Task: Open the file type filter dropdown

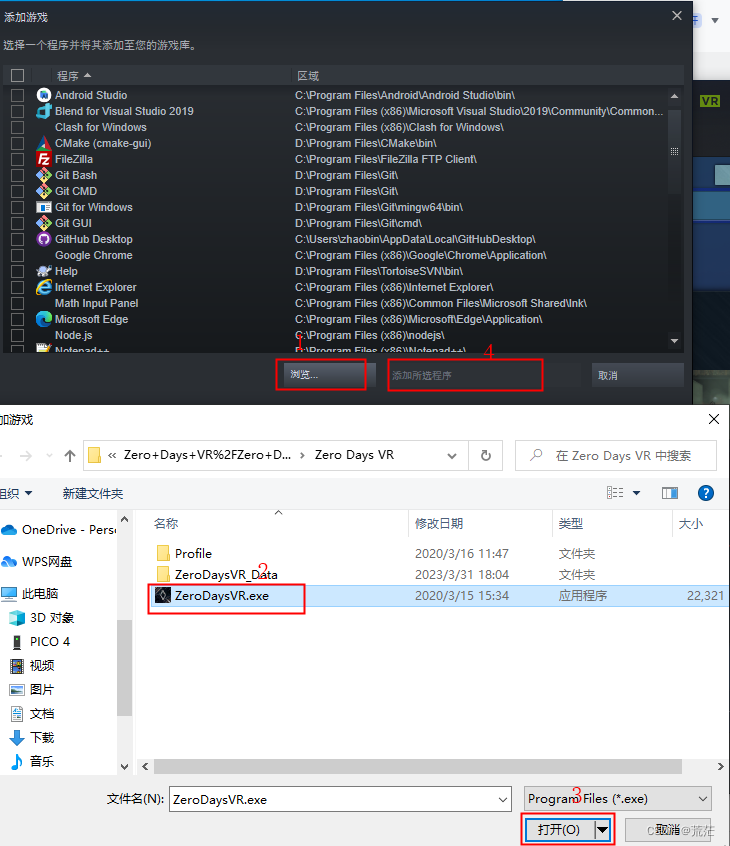Action: pyautogui.click(x=702, y=799)
